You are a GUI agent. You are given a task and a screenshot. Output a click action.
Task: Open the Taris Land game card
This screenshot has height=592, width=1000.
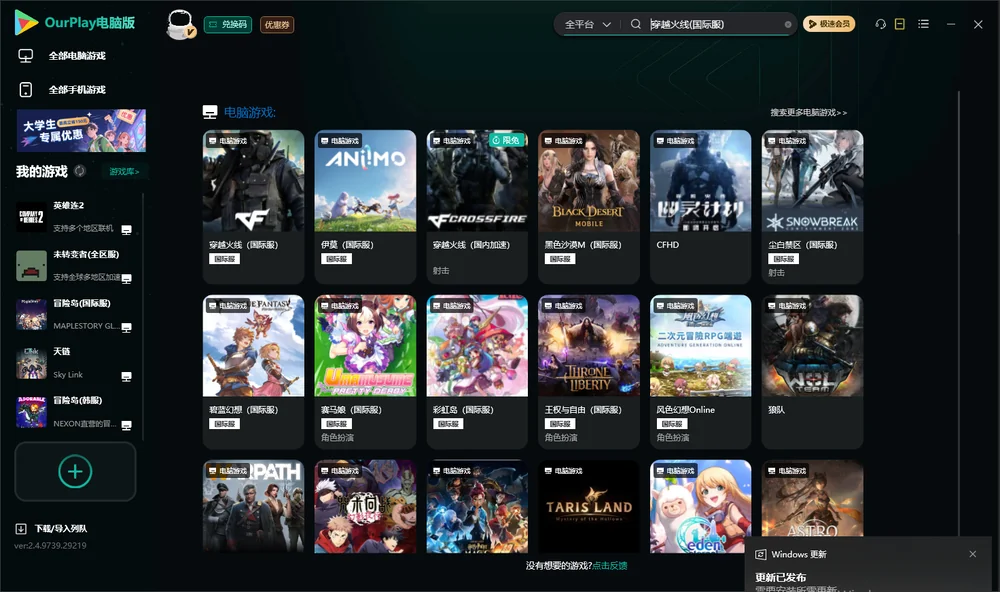589,507
